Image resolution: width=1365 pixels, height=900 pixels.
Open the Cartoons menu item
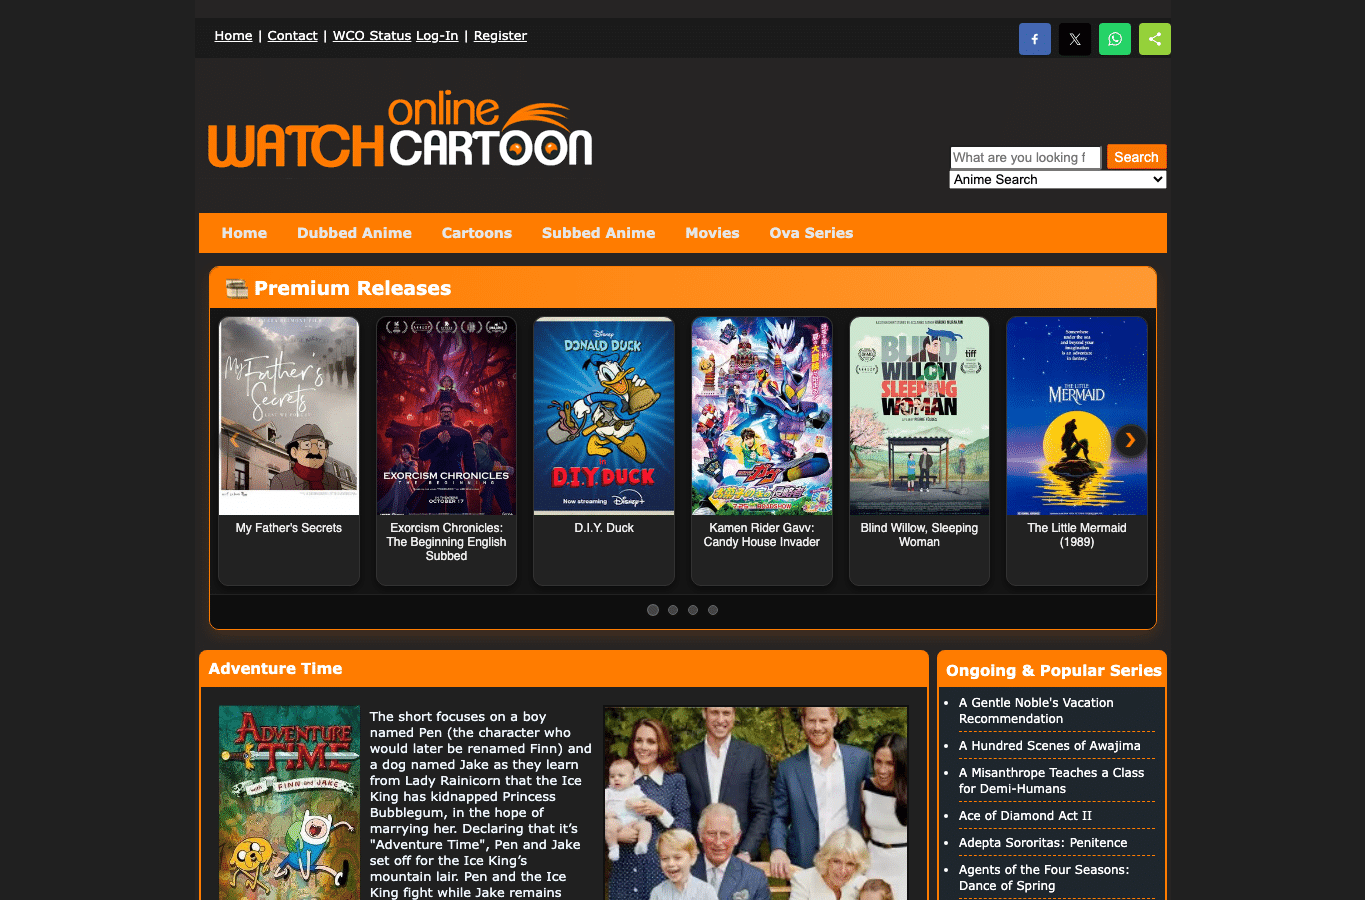[477, 233]
